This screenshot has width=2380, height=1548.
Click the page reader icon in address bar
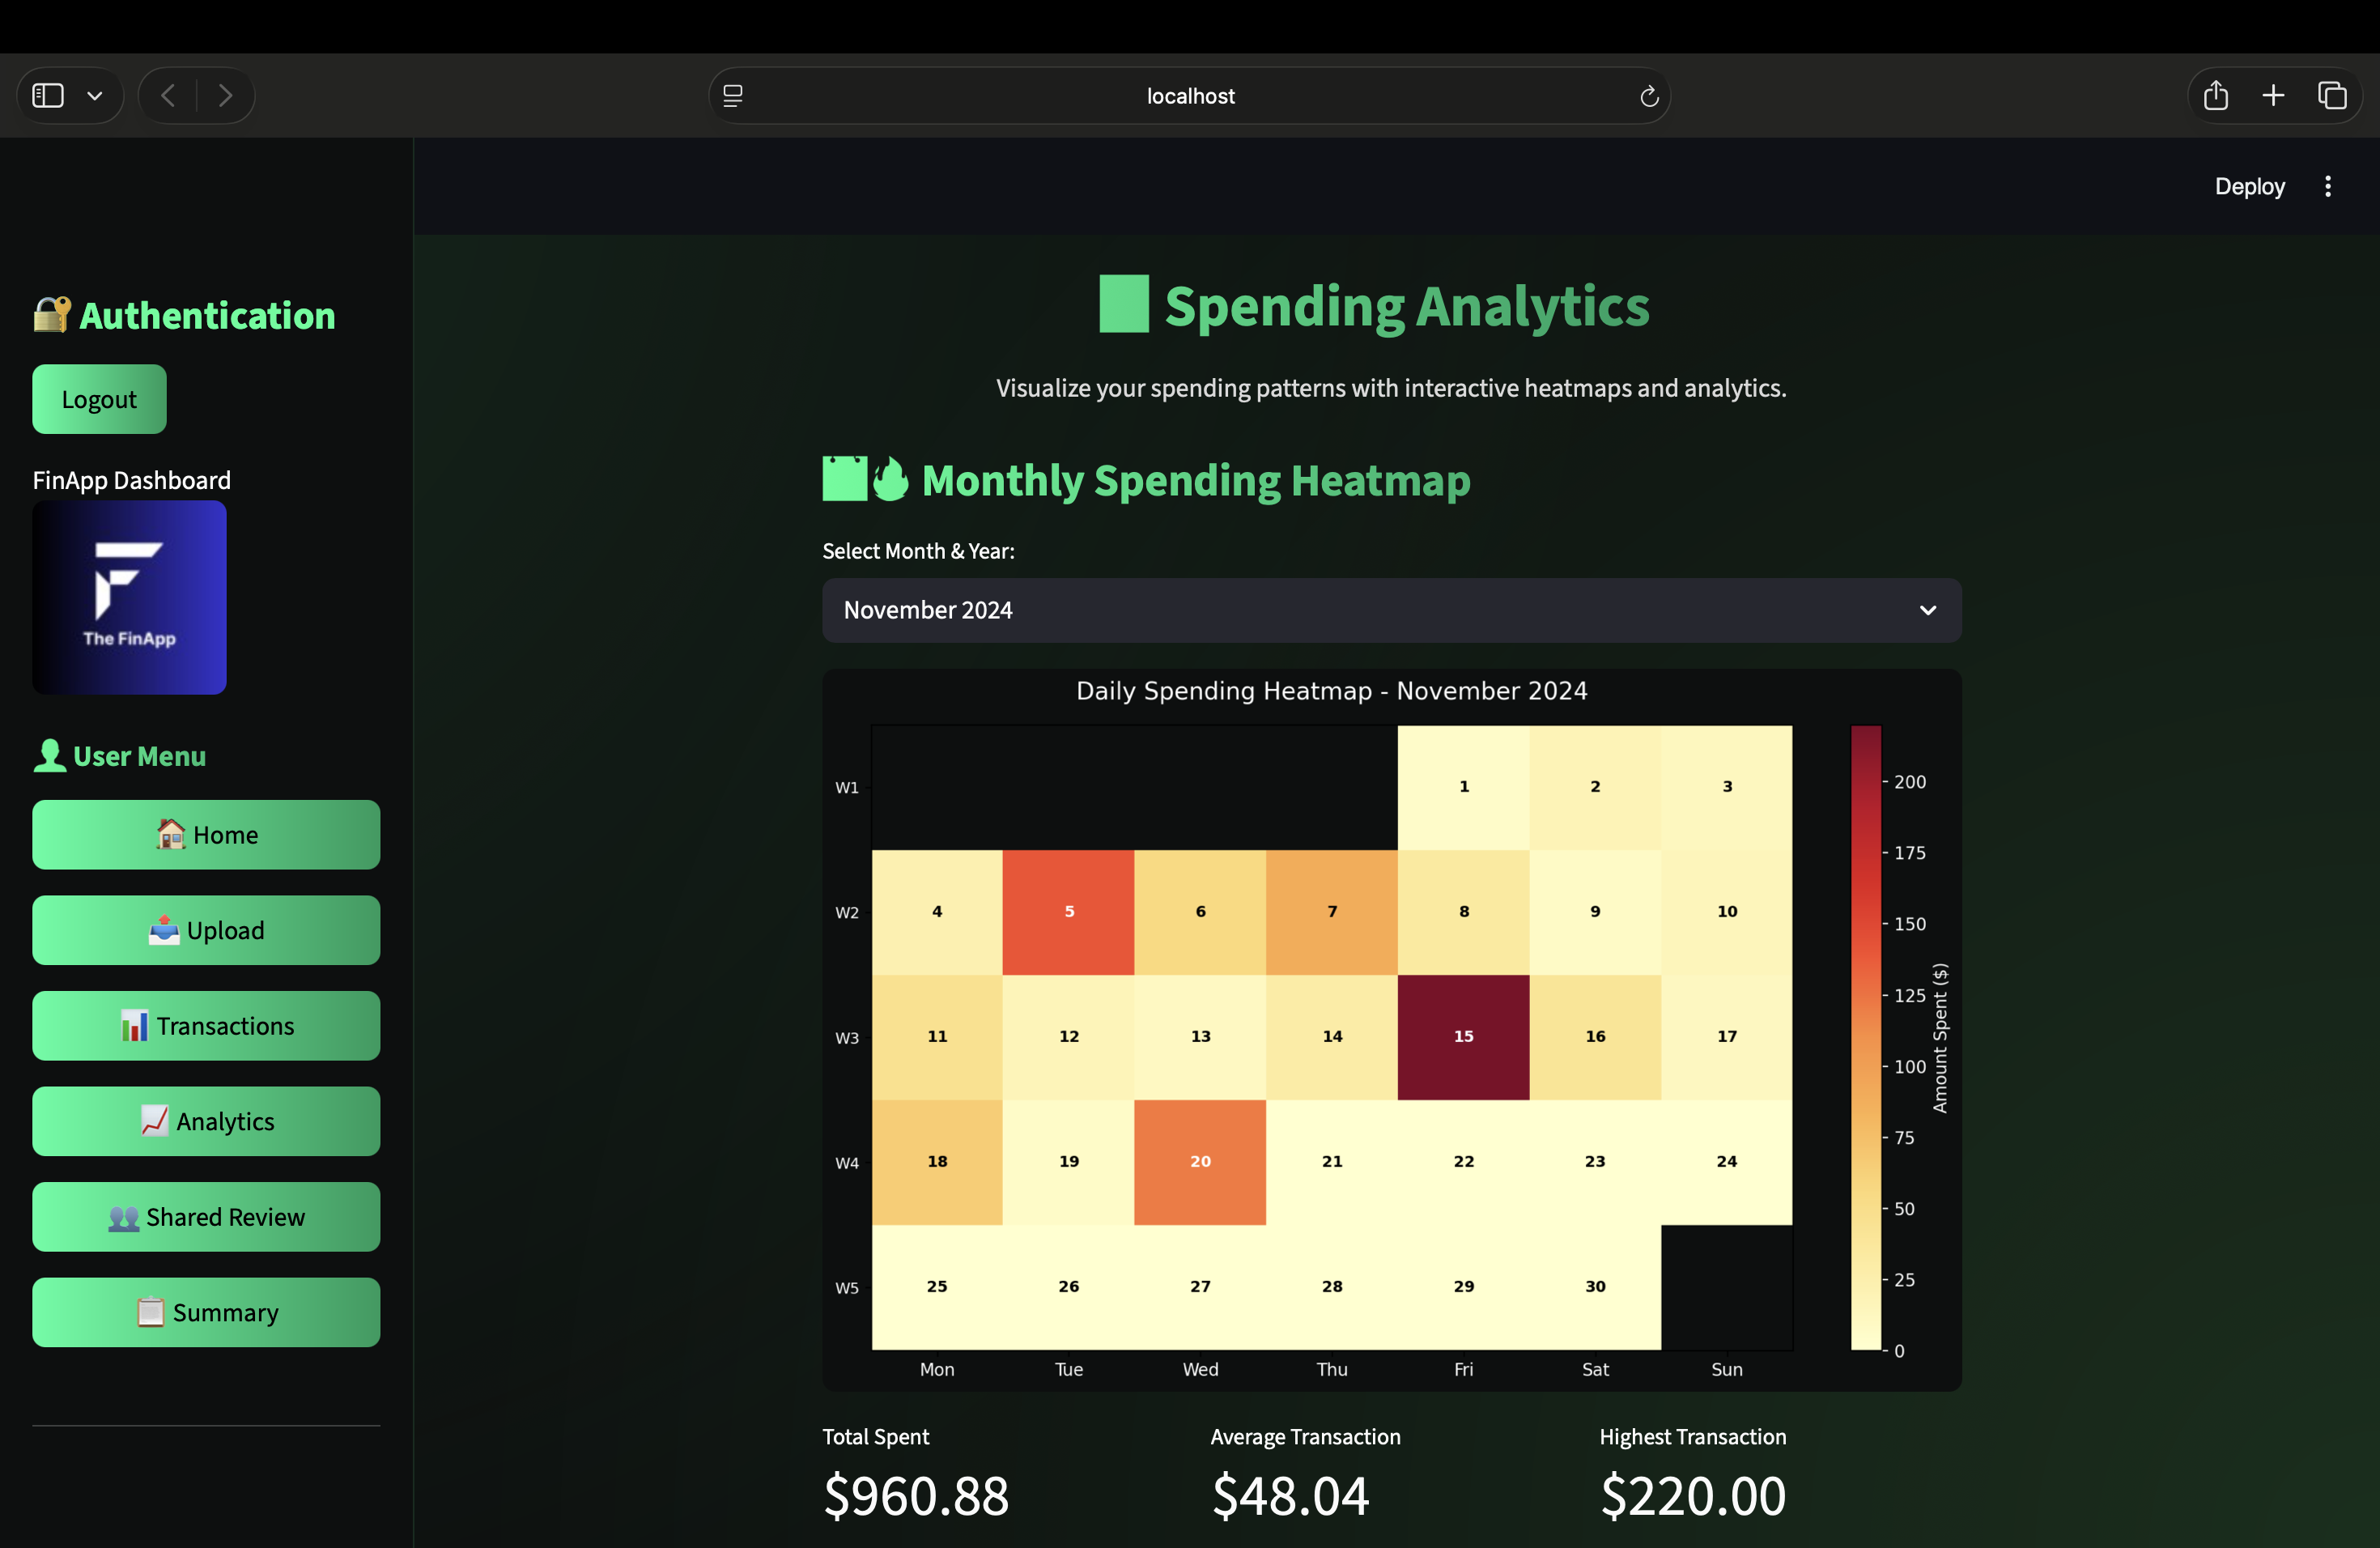(733, 96)
